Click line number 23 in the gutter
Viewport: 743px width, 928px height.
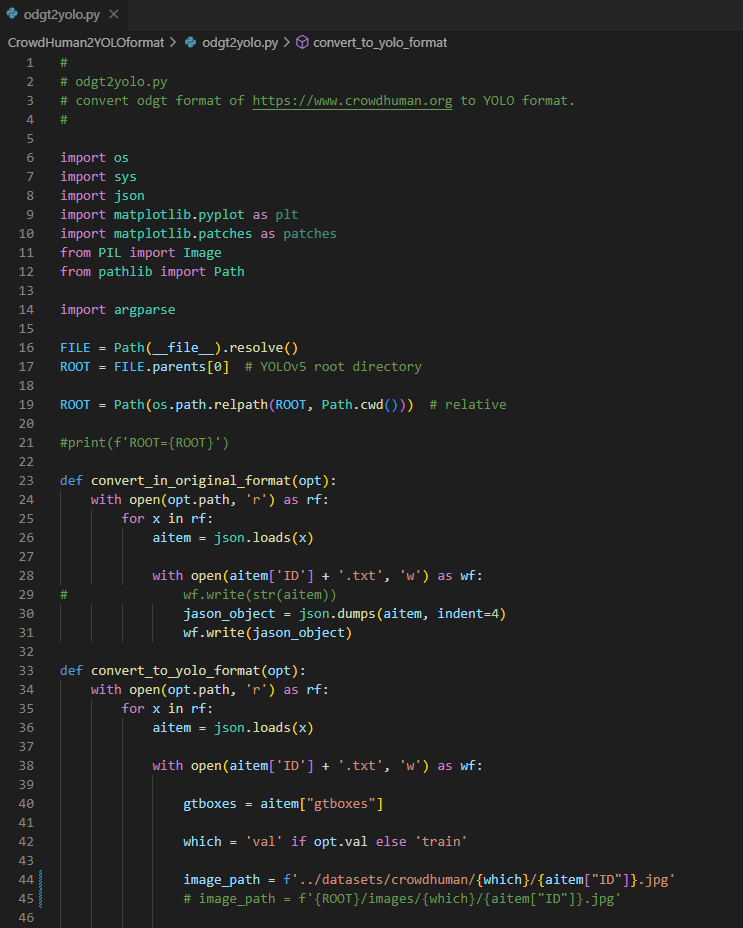tap(26, 481)
